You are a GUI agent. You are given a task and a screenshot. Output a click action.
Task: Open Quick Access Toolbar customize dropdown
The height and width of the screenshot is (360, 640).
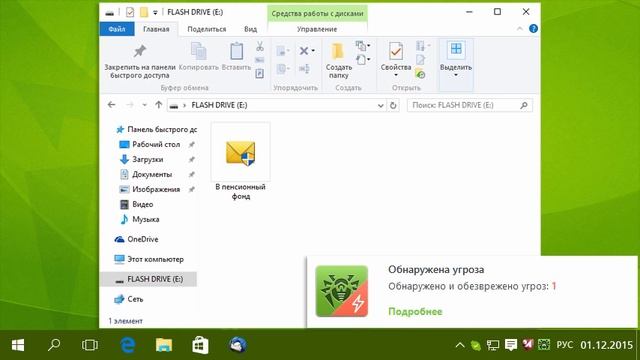coord(155,13)
